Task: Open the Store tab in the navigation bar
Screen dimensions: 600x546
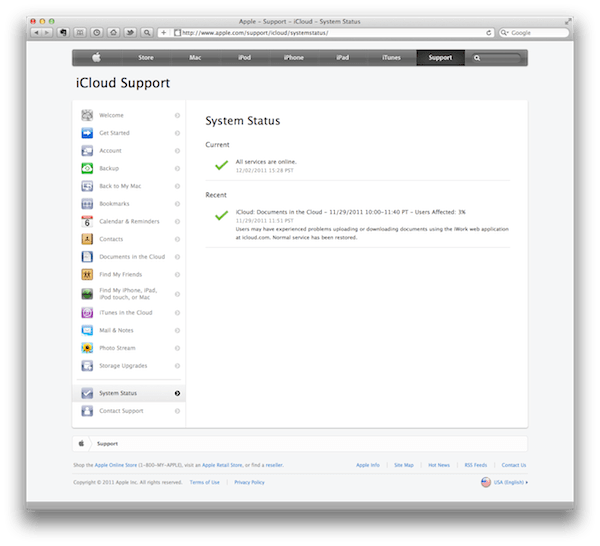Action: tap(146, 57)
